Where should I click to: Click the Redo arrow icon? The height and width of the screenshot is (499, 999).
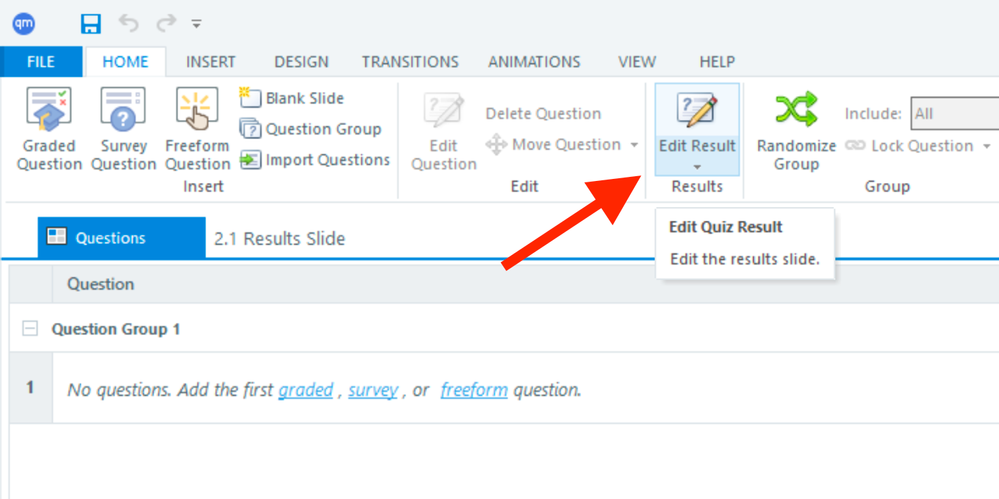click(165, 23)
